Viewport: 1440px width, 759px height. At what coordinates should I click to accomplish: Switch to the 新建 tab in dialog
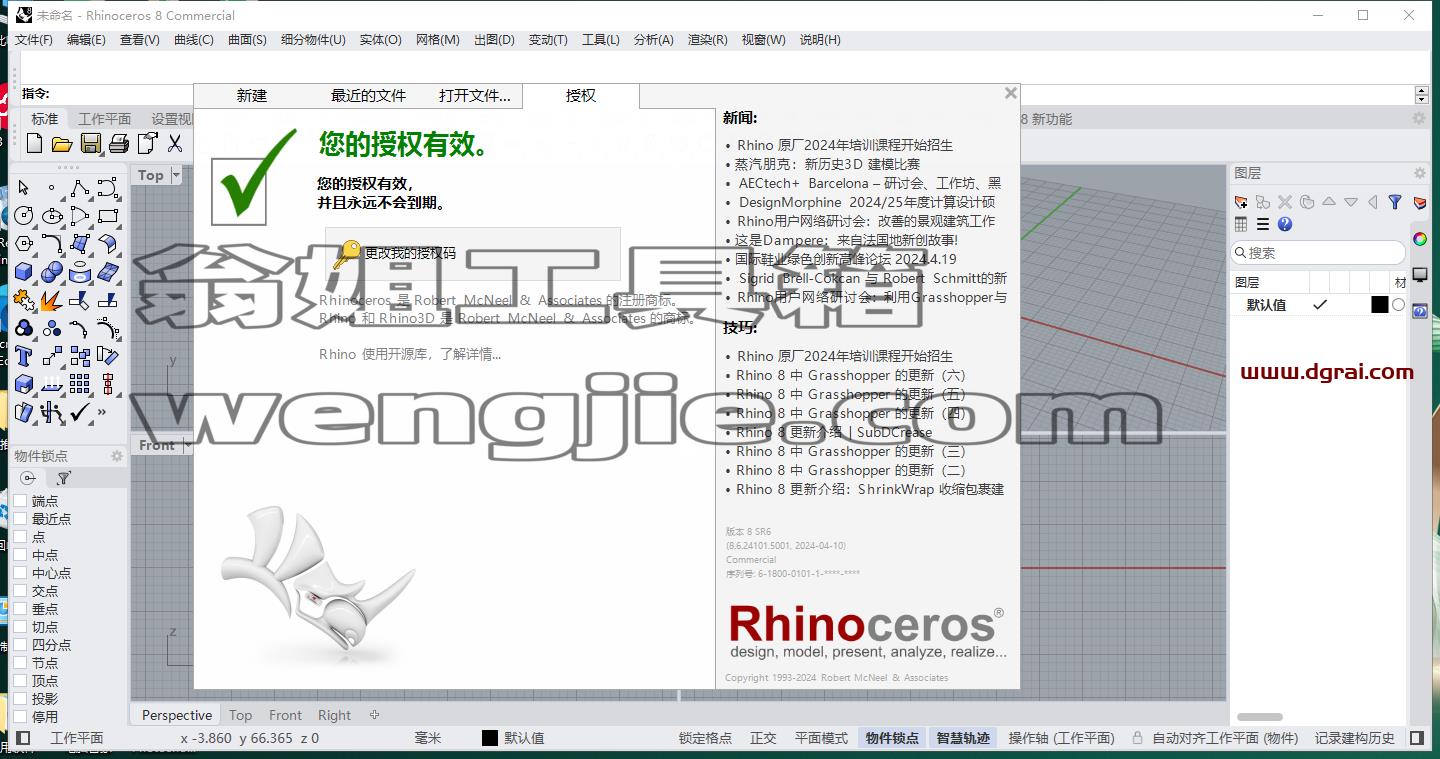tap(252, 96)
